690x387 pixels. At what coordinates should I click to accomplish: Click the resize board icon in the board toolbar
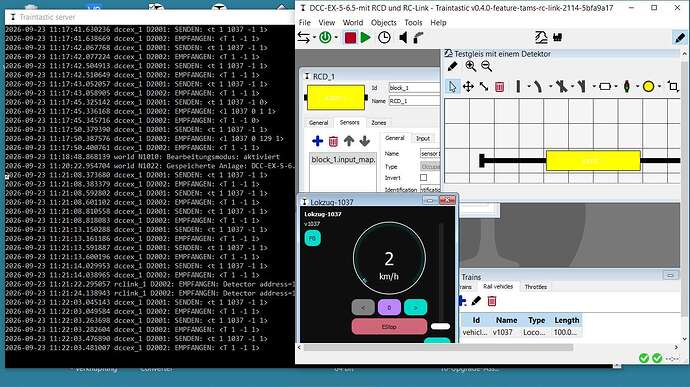(673, 86)
